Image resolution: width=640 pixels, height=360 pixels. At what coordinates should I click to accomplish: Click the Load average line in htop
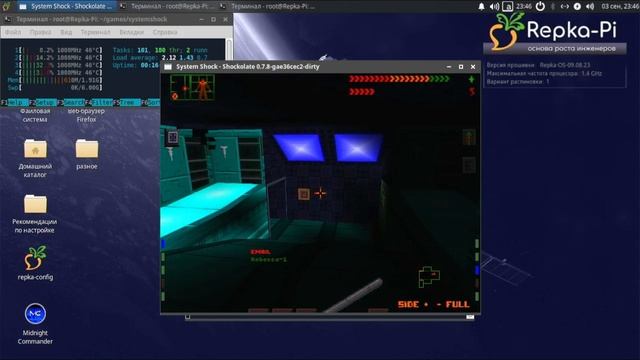pos(160,58)
